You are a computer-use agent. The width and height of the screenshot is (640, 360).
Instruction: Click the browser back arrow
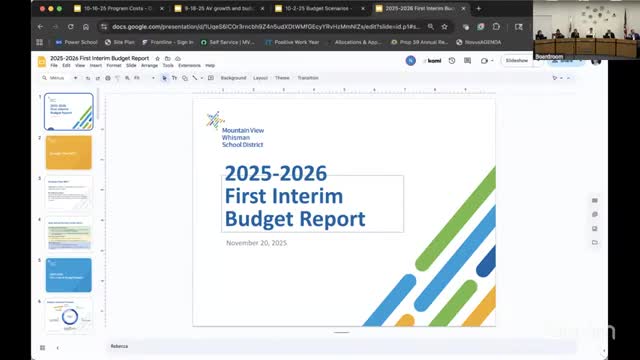coord(40,27)
